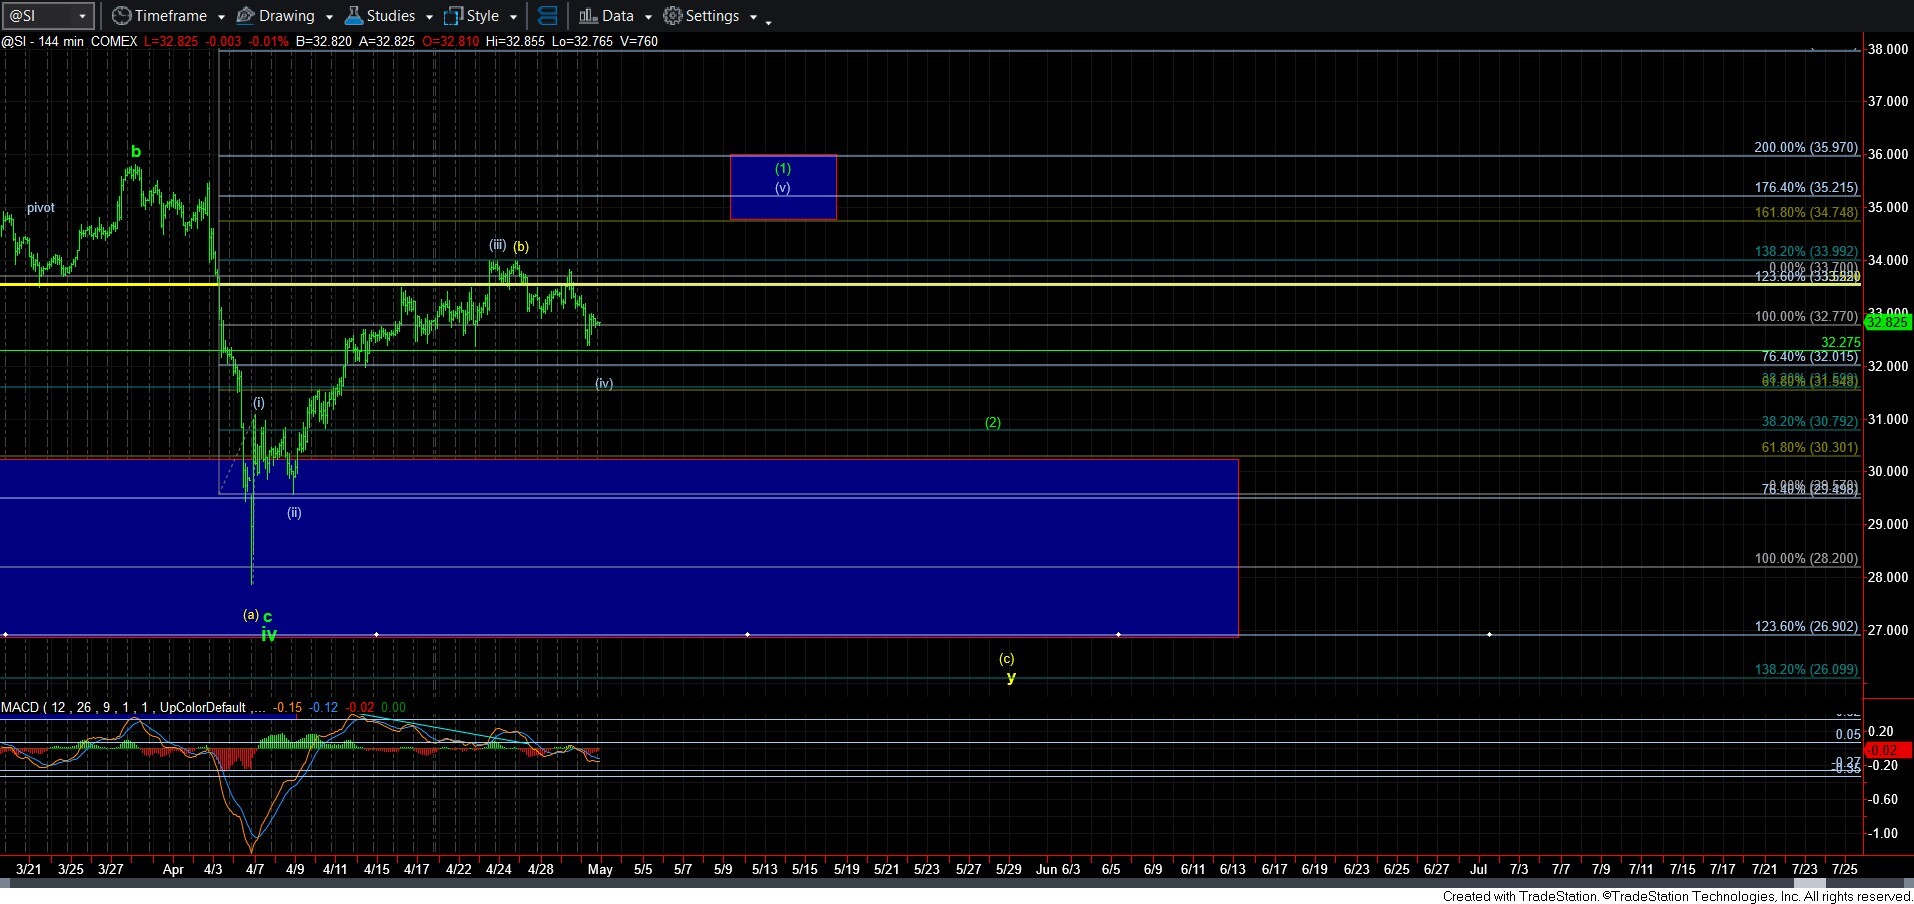This screenshot has width=1914, height=904.
Task: Click the Settings gear icon
Action: coord(673,16)
